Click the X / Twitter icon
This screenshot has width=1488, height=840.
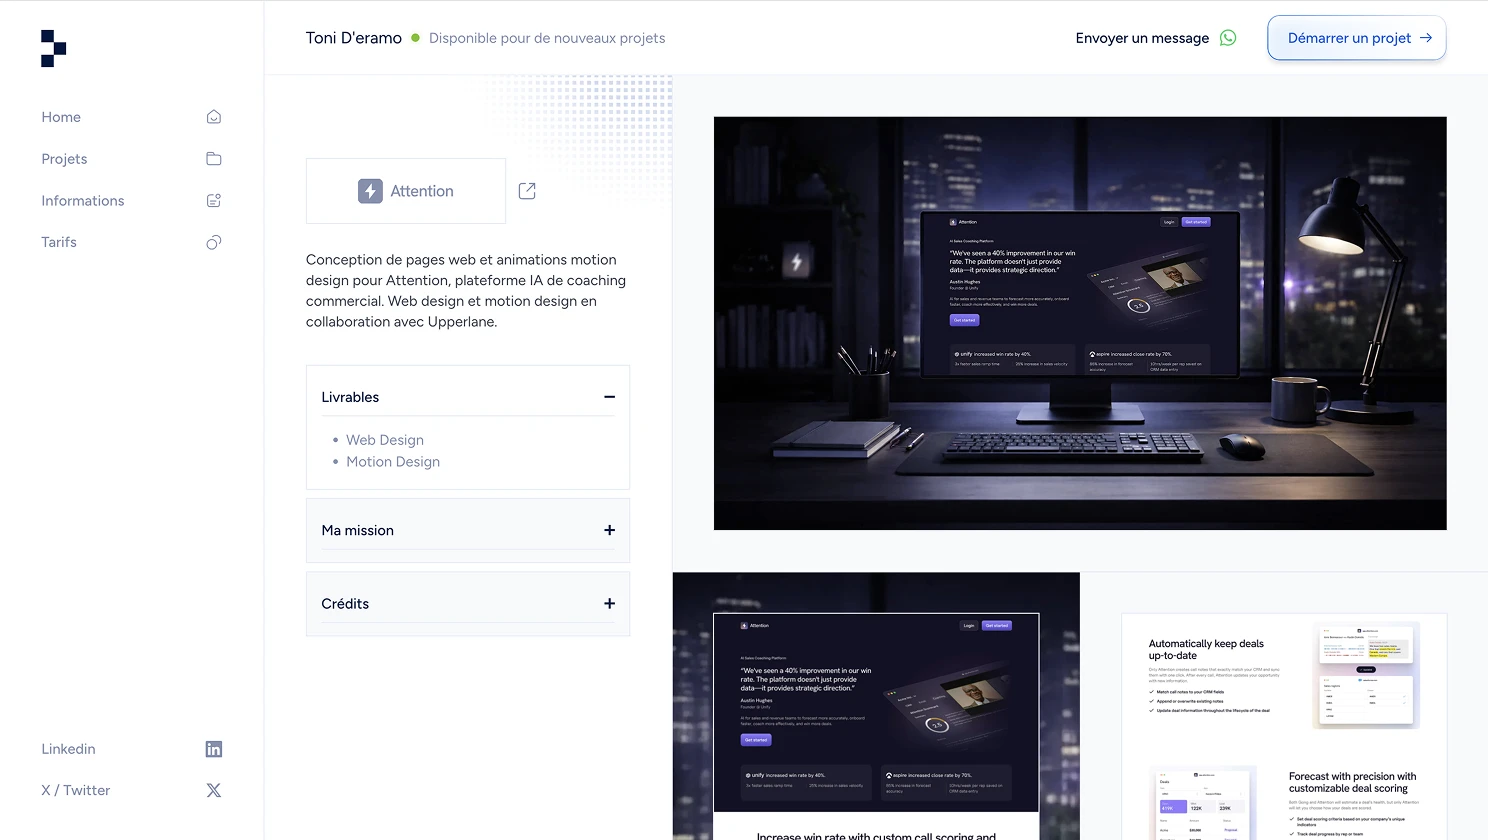213,789
